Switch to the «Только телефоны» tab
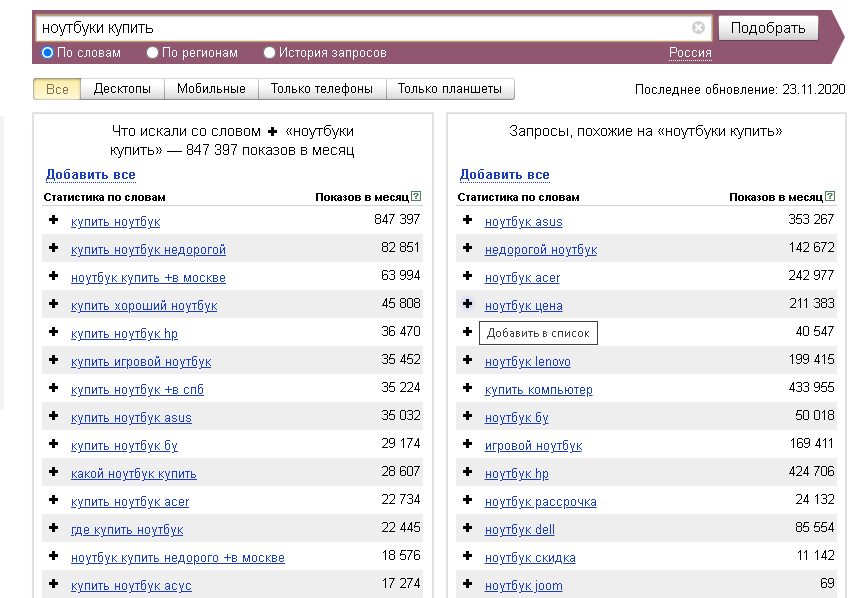Viewport: 861px width, 598px height. point(321,89)
